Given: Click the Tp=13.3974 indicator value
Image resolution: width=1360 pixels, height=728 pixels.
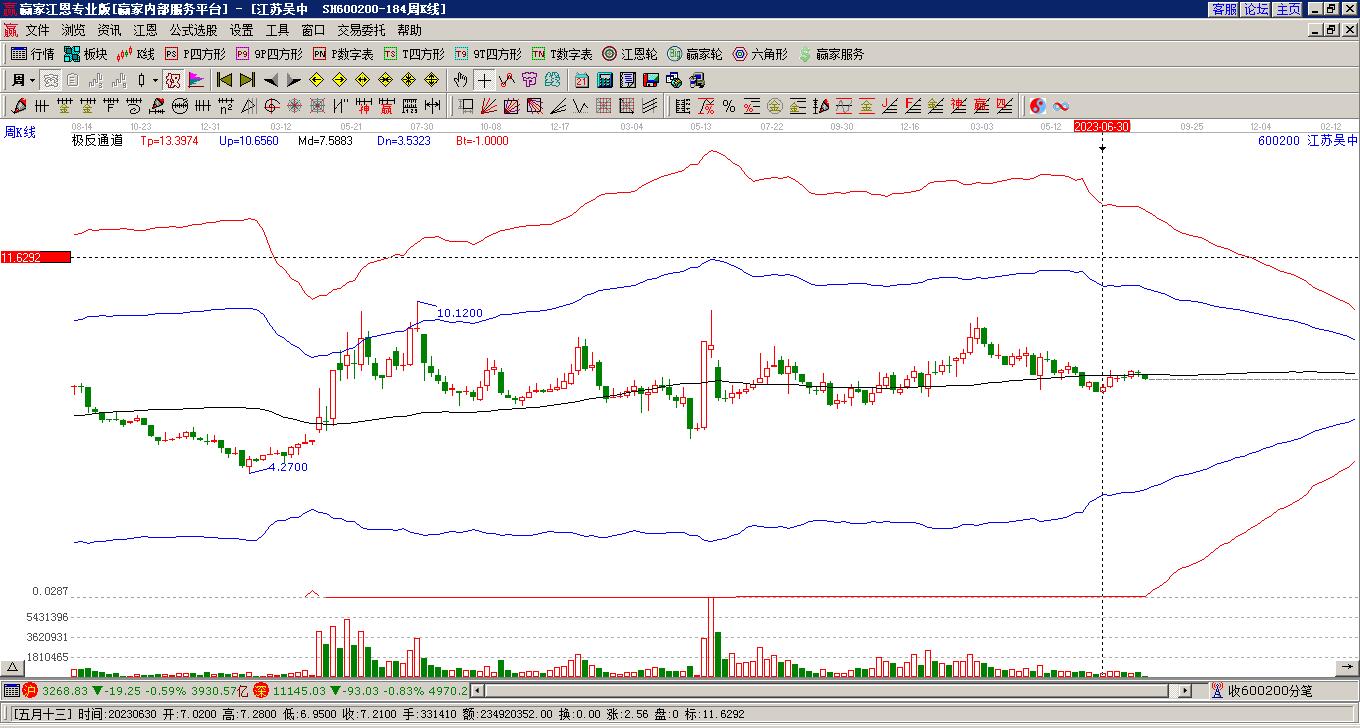Looking at the screenshot, I should click(169, 141).
